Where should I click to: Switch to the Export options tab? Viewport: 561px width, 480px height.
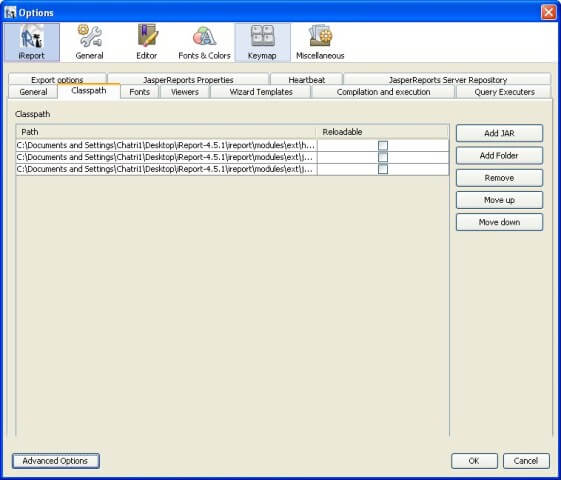57,79
